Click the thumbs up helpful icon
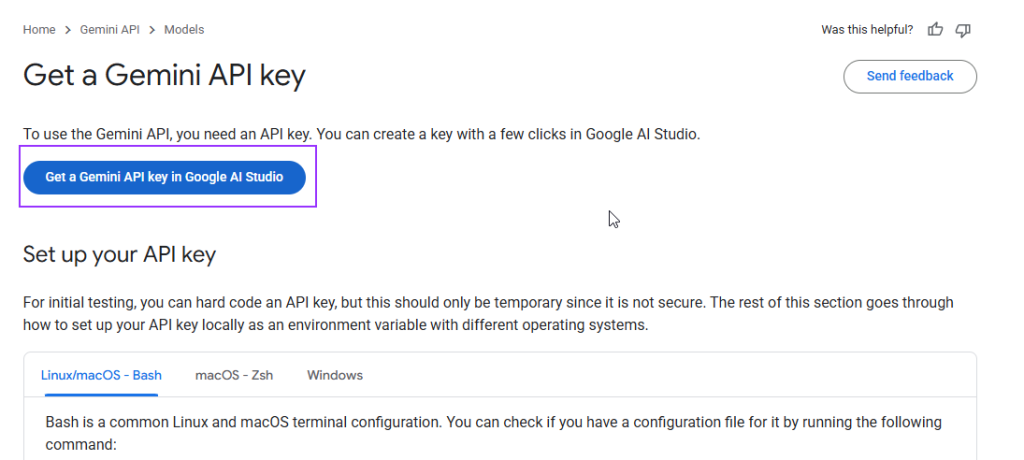 click(935, 29)
